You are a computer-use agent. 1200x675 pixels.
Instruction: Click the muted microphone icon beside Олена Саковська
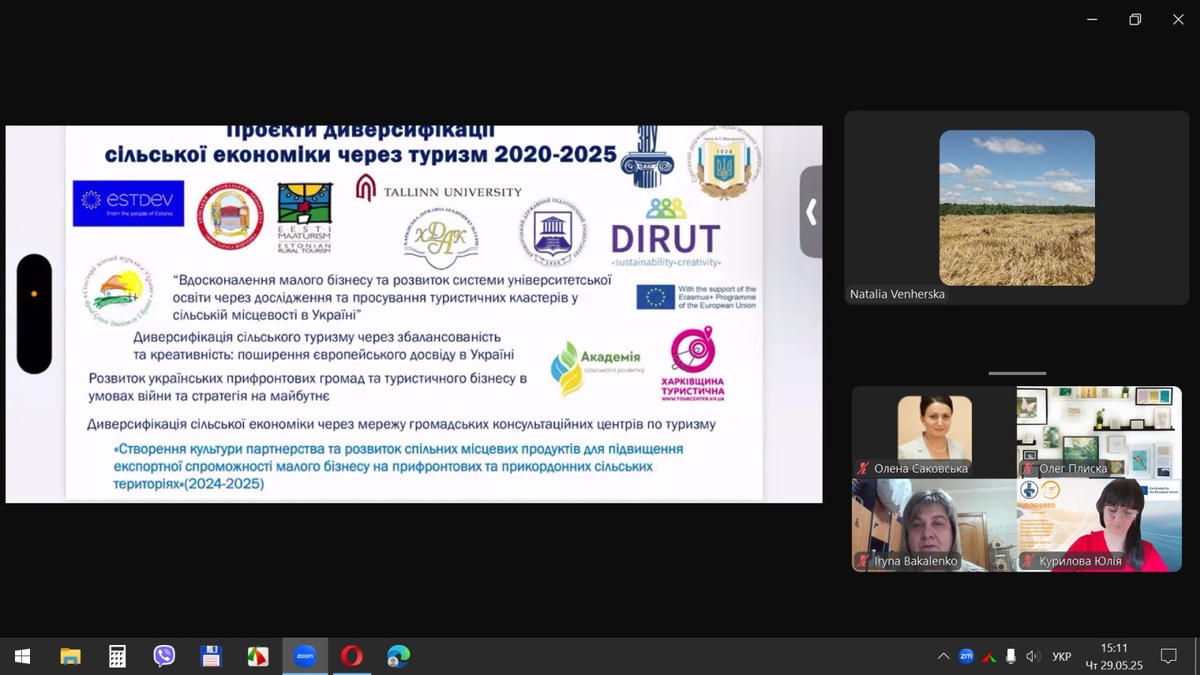(x=863, y=468)
